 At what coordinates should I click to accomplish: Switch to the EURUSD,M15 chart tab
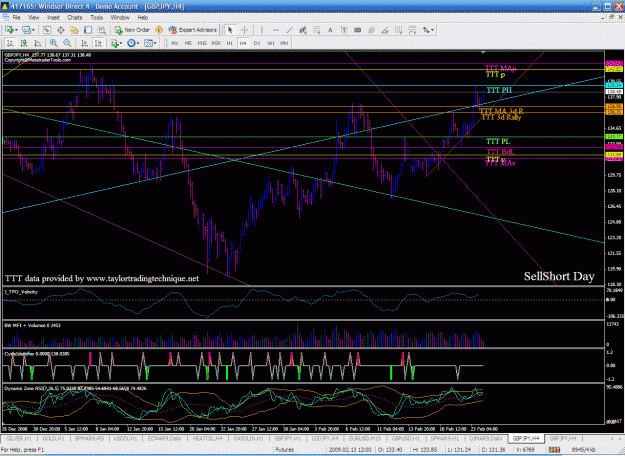tap(364, 438)
